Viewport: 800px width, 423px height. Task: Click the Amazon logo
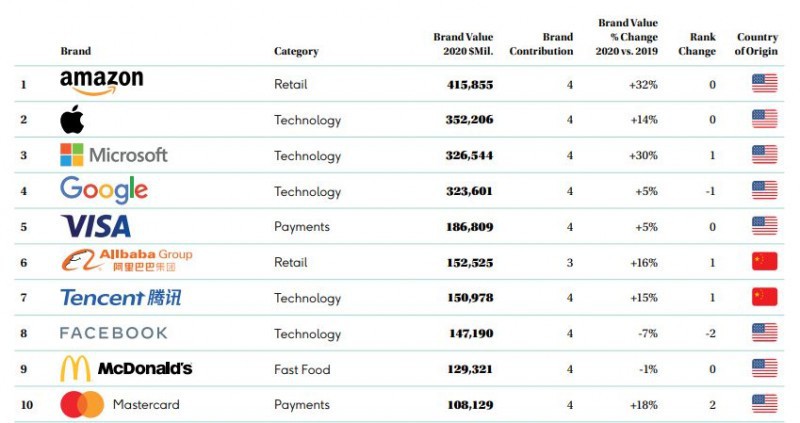click(101, 83)
